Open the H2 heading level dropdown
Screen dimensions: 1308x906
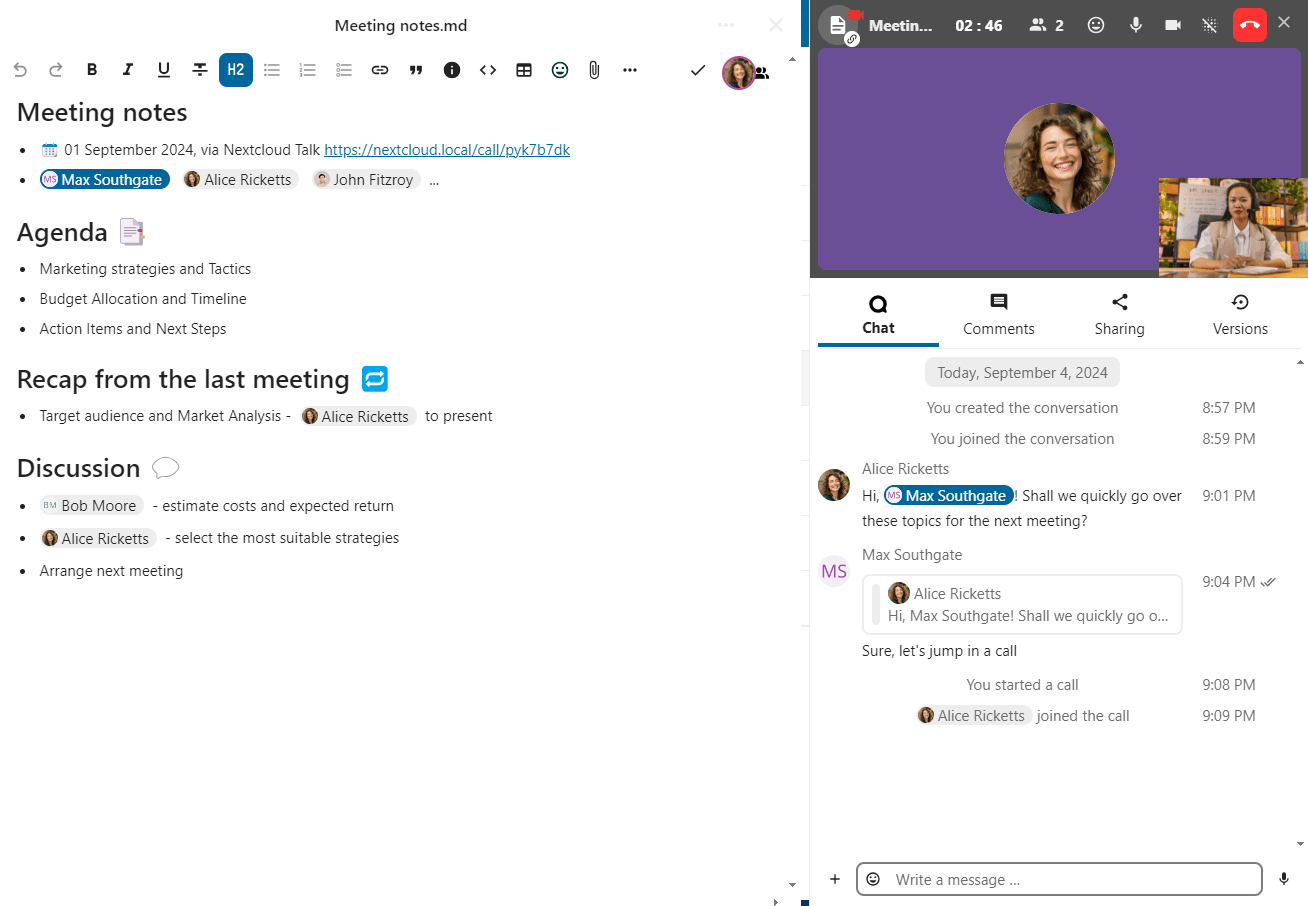coord(236,70)
